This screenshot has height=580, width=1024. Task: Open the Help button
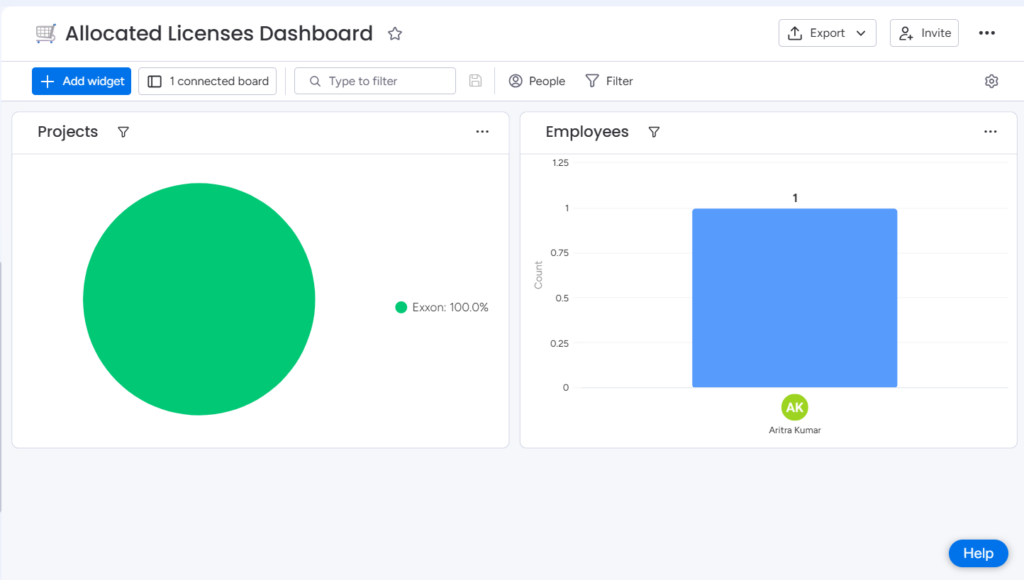click(977, 553)
